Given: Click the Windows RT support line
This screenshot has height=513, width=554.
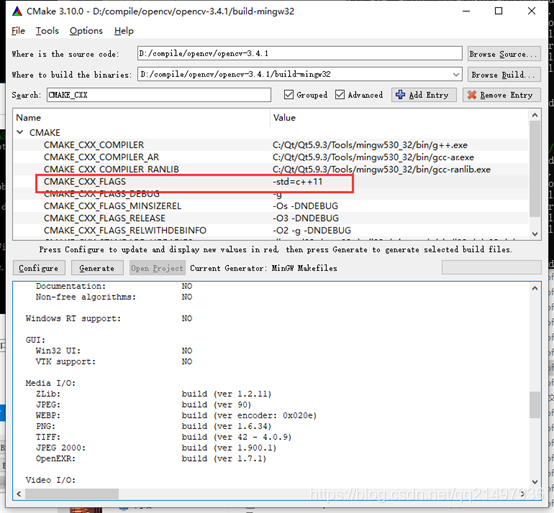Looking at the screenshot, I should click(109, 318).
